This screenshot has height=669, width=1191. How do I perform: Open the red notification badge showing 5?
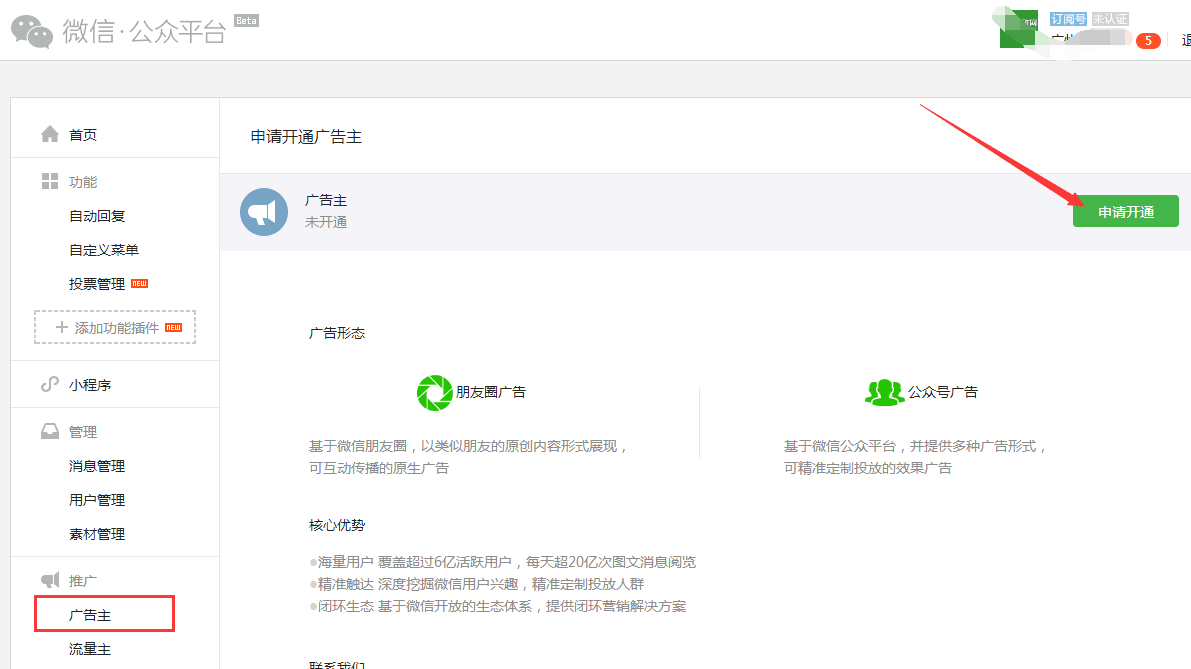[1148, 41]
